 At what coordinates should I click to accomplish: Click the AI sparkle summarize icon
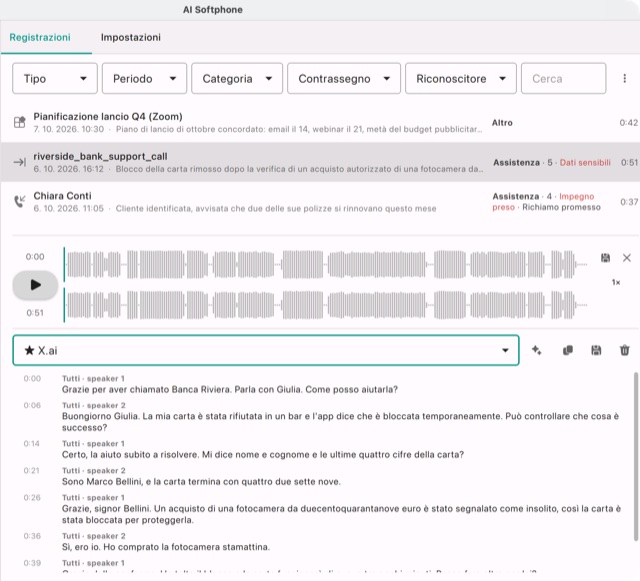point(537,350)
